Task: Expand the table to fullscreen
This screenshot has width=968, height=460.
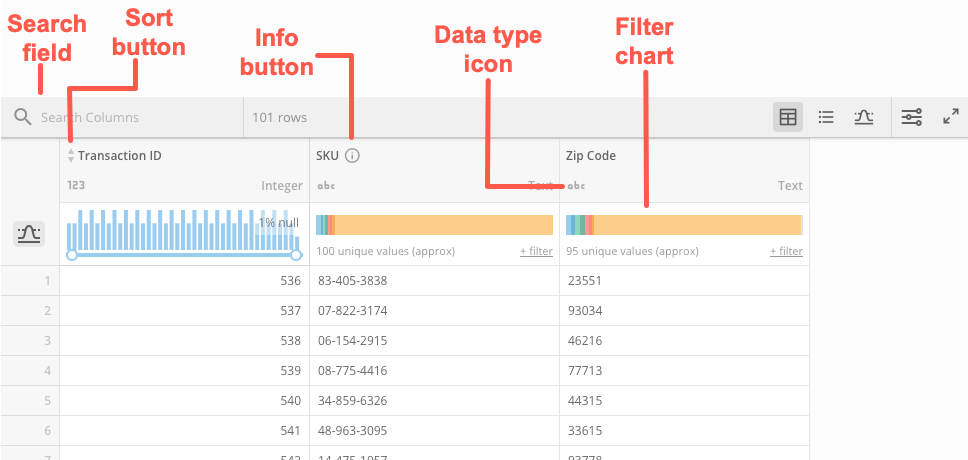Action: click(951, 117)
